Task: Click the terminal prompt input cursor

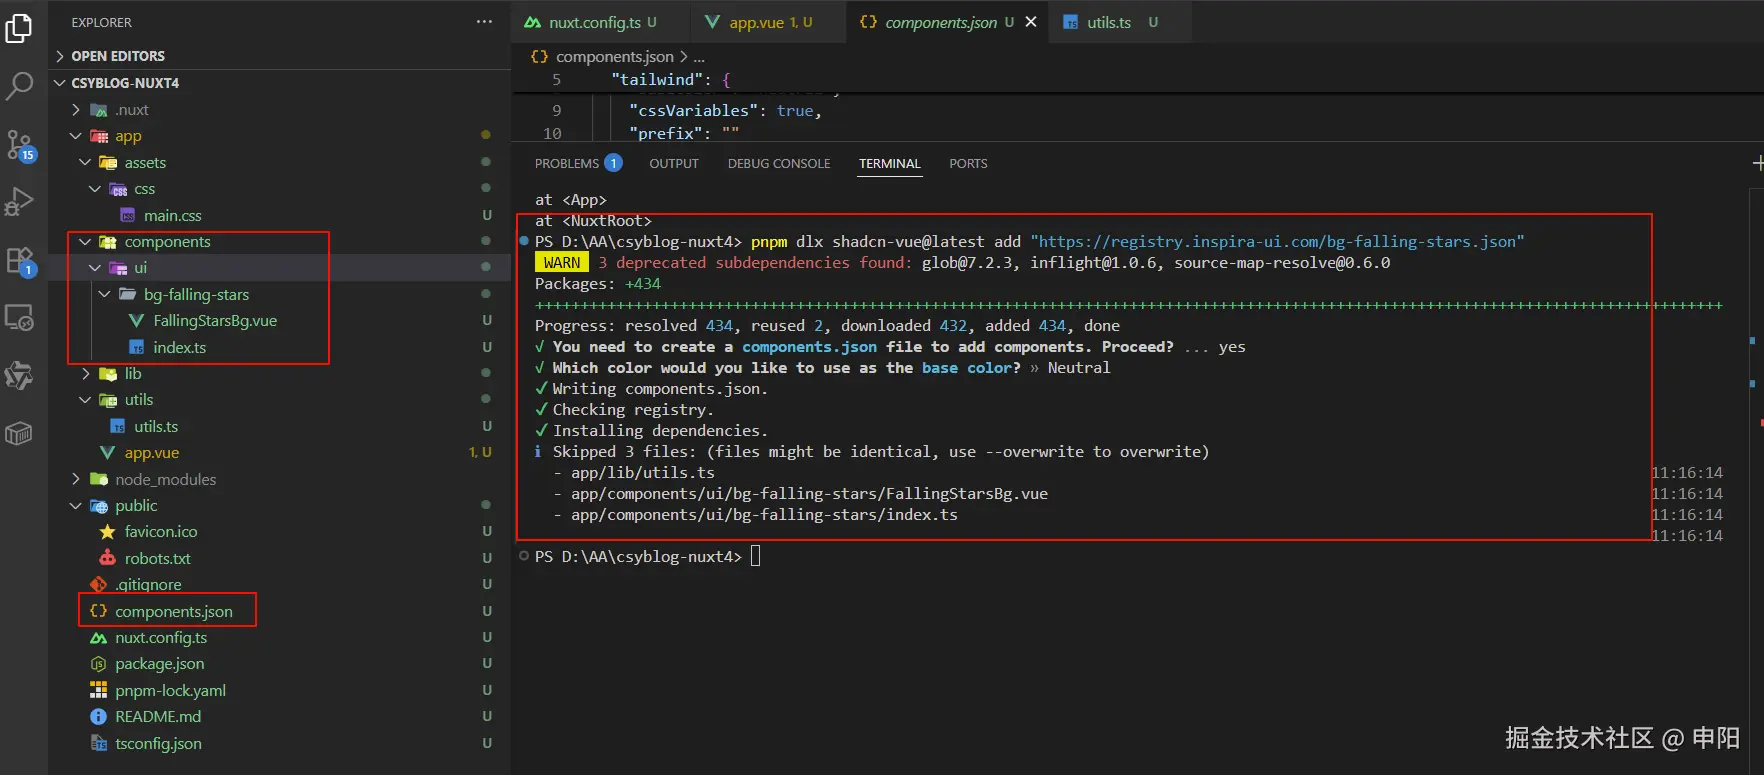Action: 755,556
